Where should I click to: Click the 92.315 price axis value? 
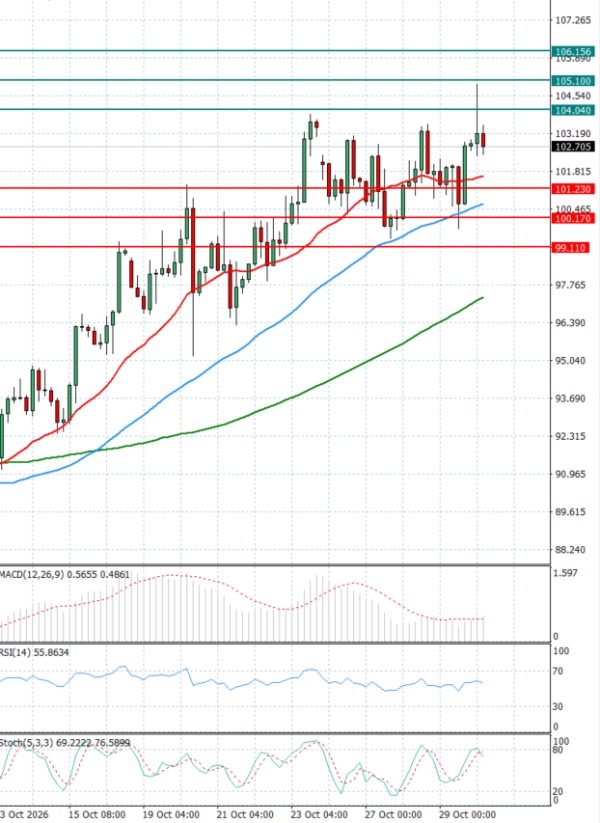click(570, 436)
